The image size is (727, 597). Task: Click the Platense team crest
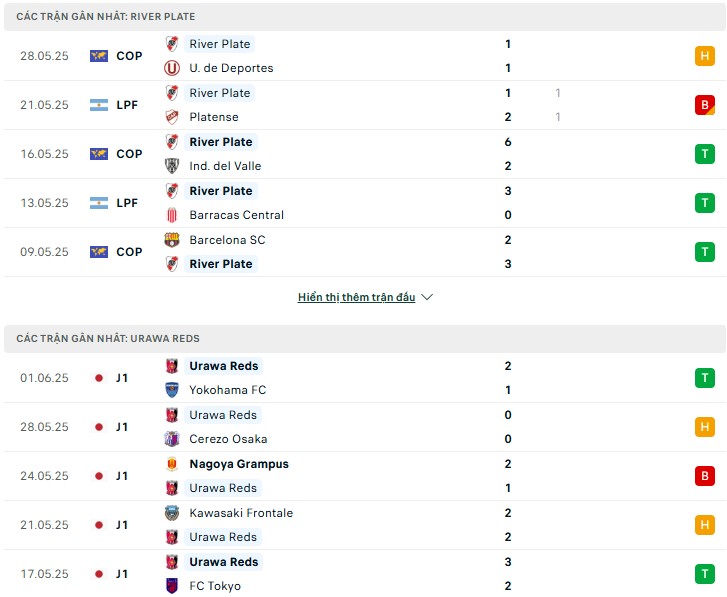pyautogui.click(x=172, y=117)
